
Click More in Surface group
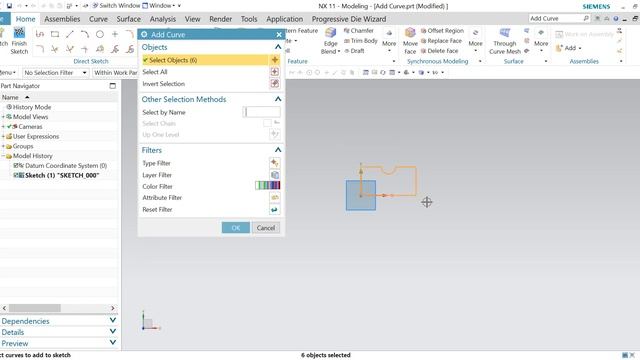click(541, 41)
